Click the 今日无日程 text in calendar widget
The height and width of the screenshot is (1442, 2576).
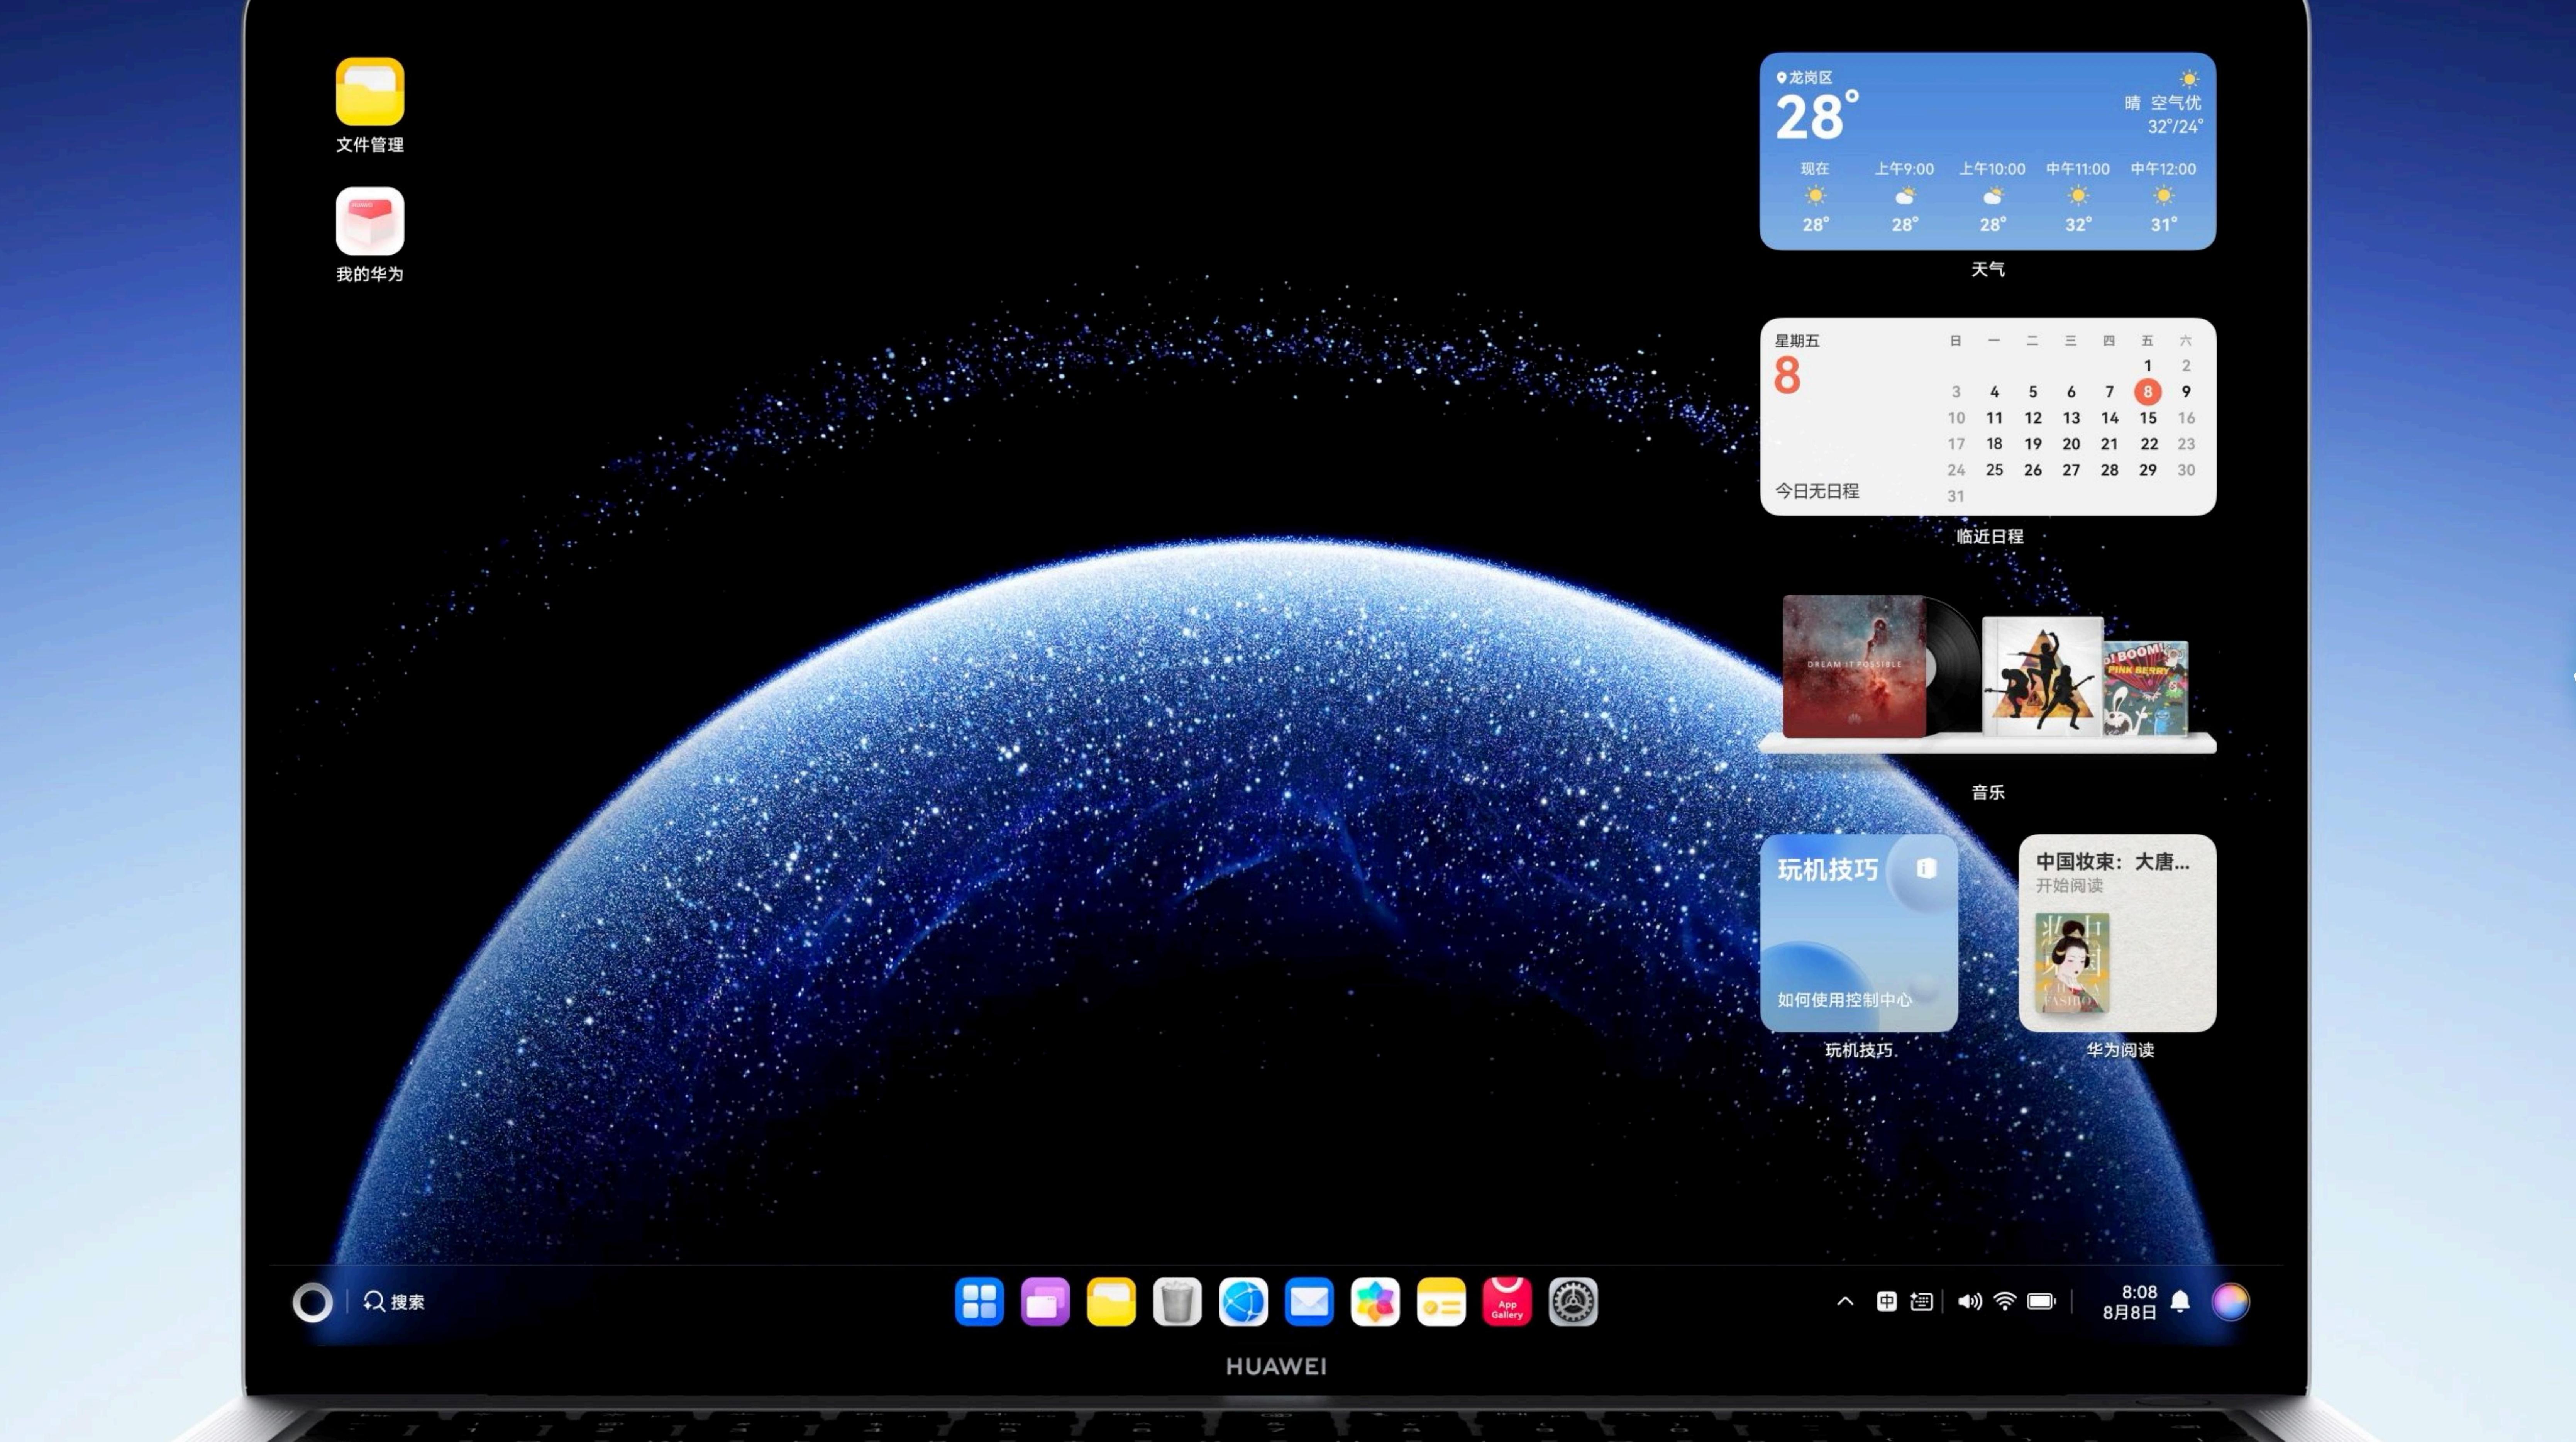1817,491
